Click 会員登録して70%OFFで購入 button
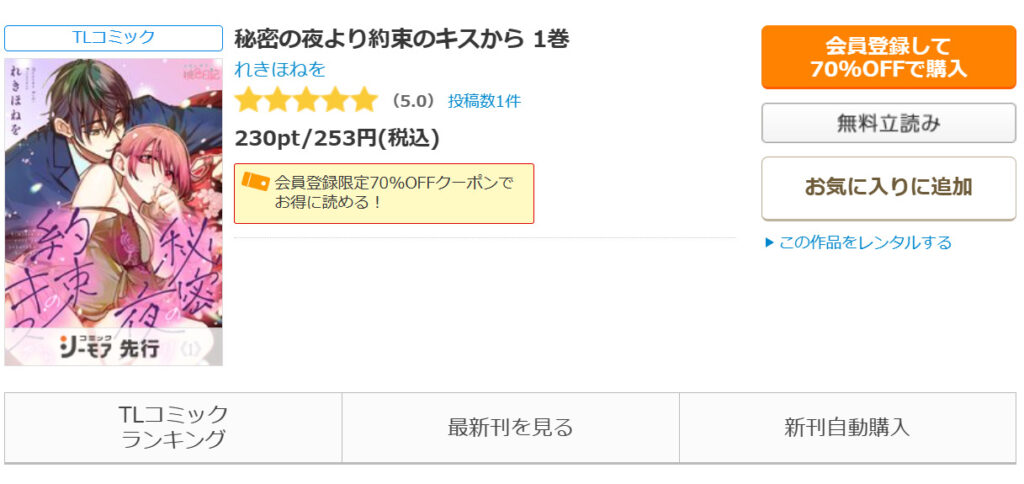The height and width of the screenshot is (484, 1024). [888, 57]
